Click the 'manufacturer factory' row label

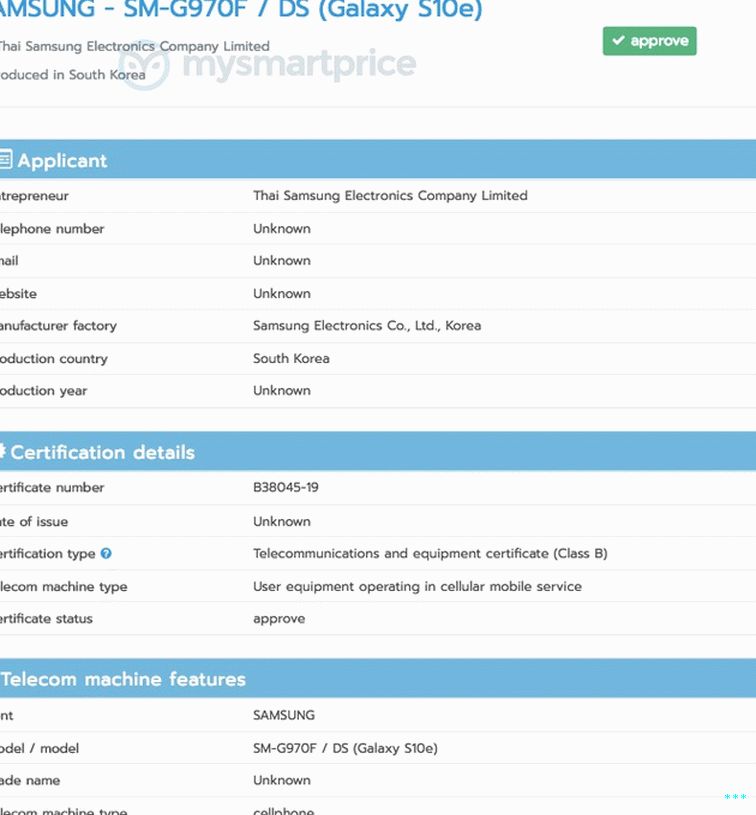pos(58,326)
